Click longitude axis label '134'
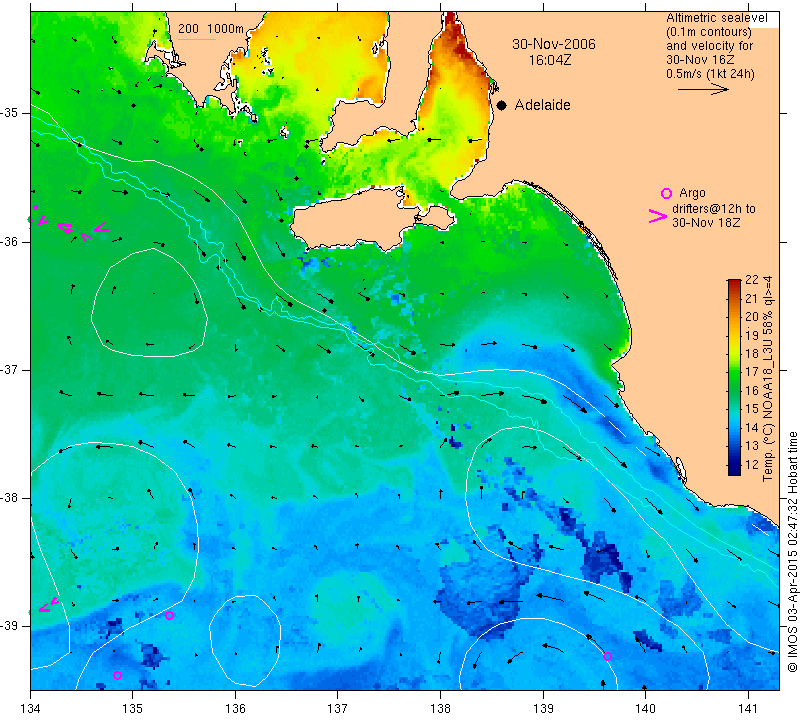Viewport: 800px width, 720px height. (31, 708)
